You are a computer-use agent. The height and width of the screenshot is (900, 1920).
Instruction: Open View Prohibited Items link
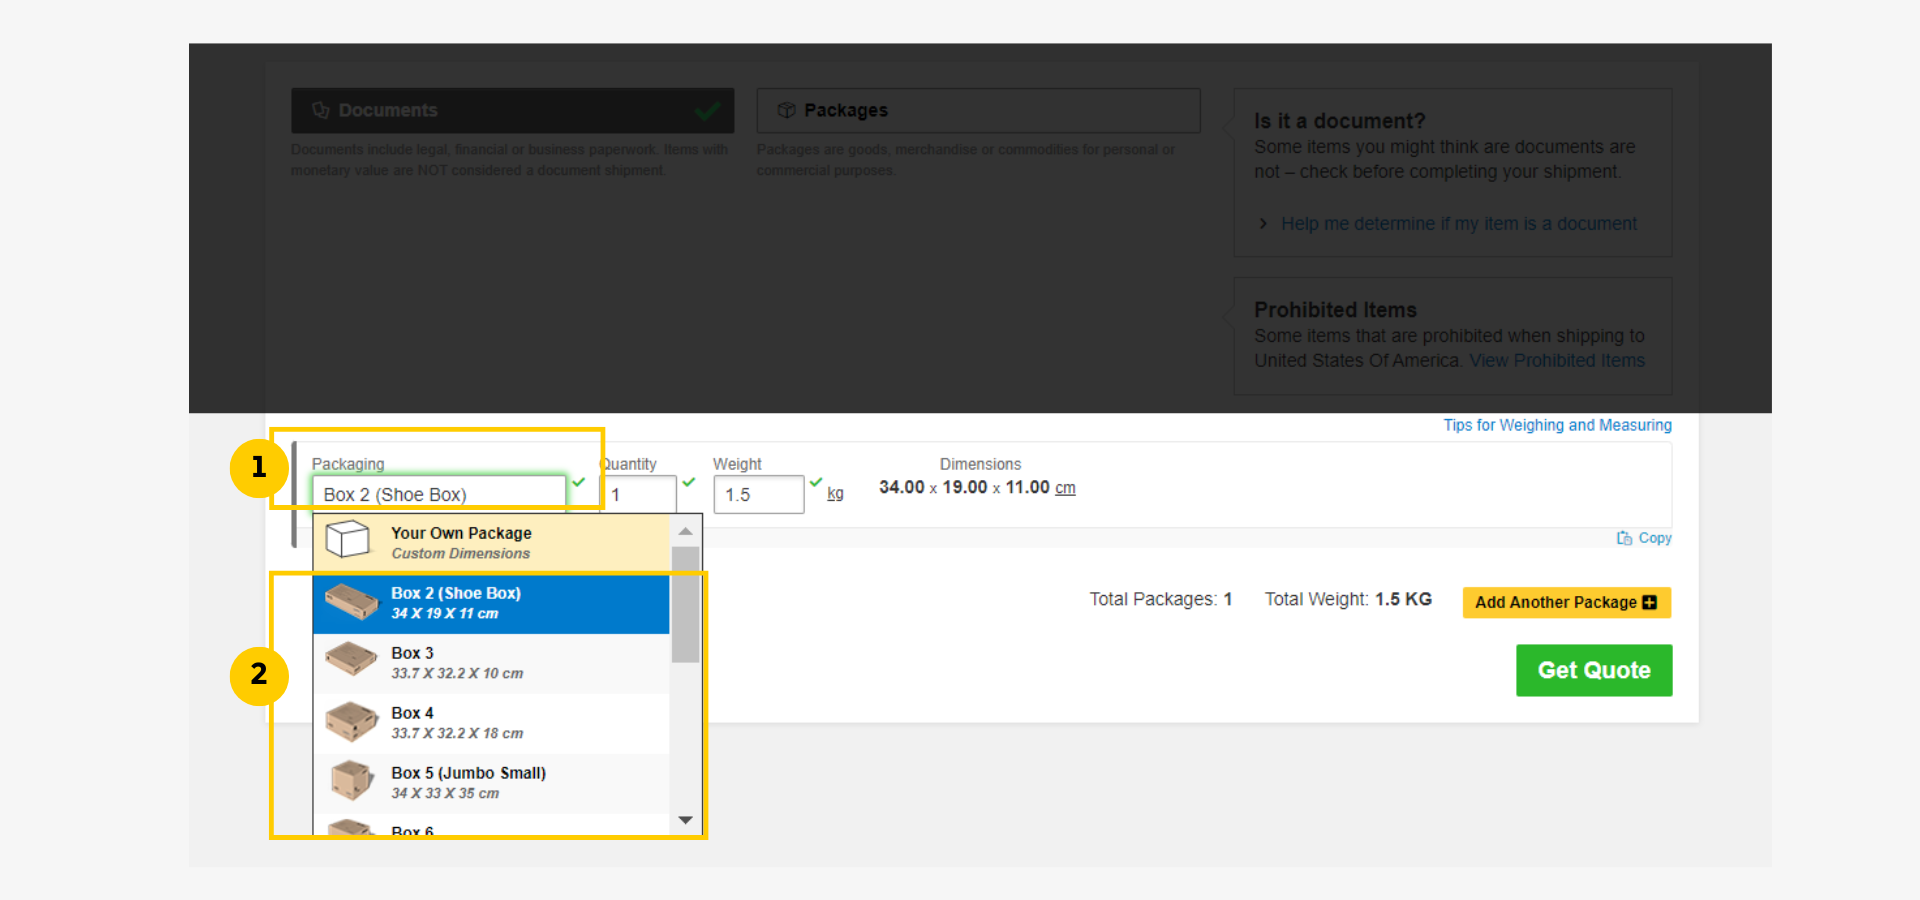pyautogui.click(x=1557, y=360)
